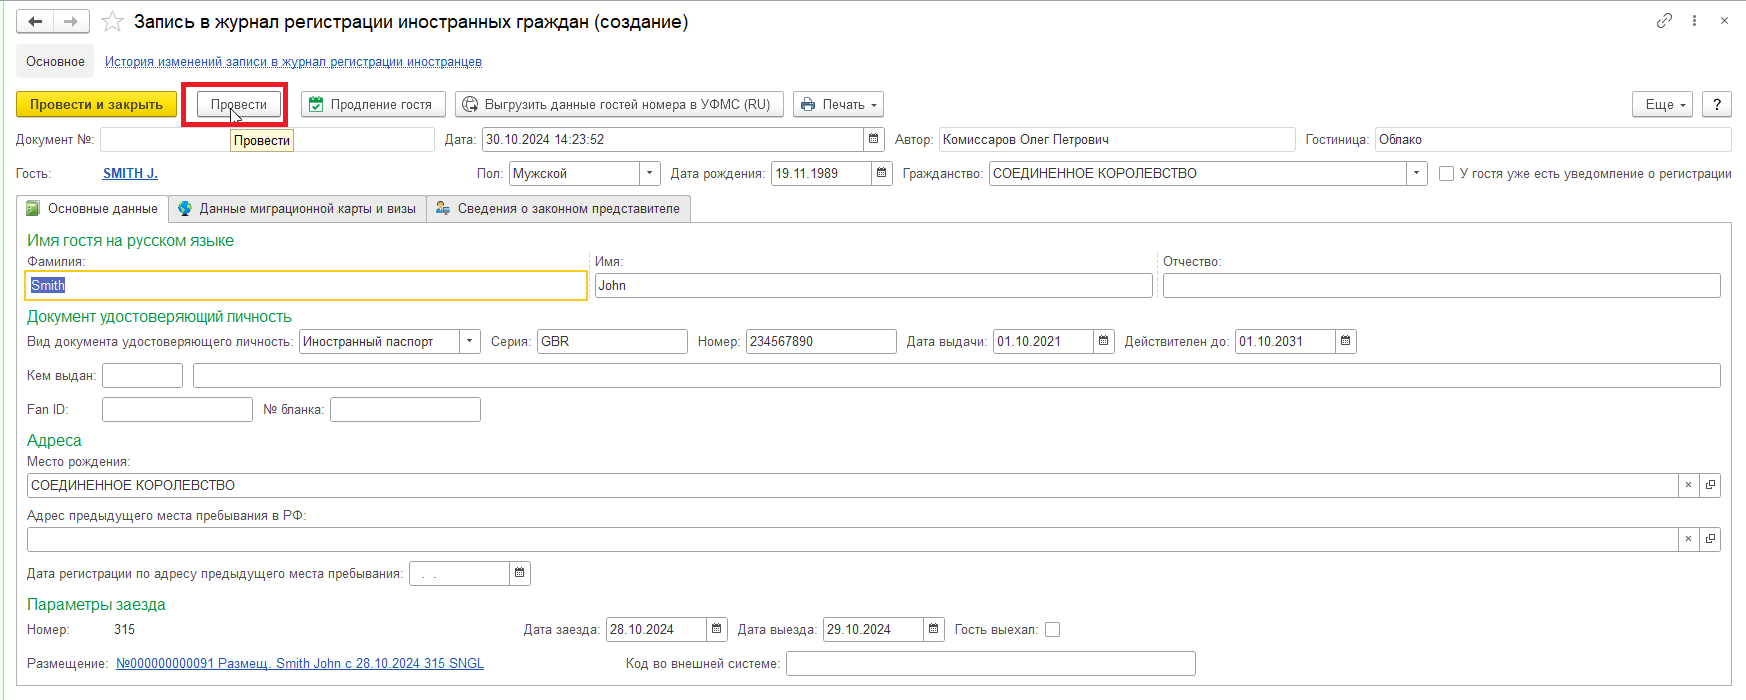Image resolution: width=1746 pixels, height=700 pixels.
Task: Open the Еще menu
Action: pos(1662,104)
